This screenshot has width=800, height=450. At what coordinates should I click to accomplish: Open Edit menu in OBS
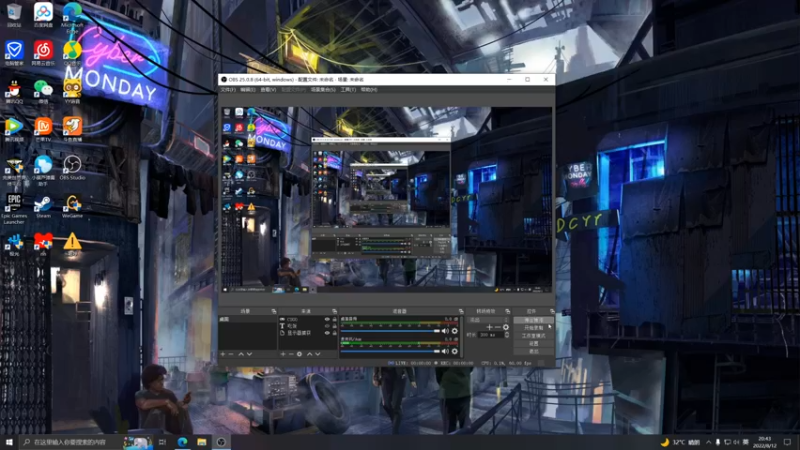coord(248,90)
